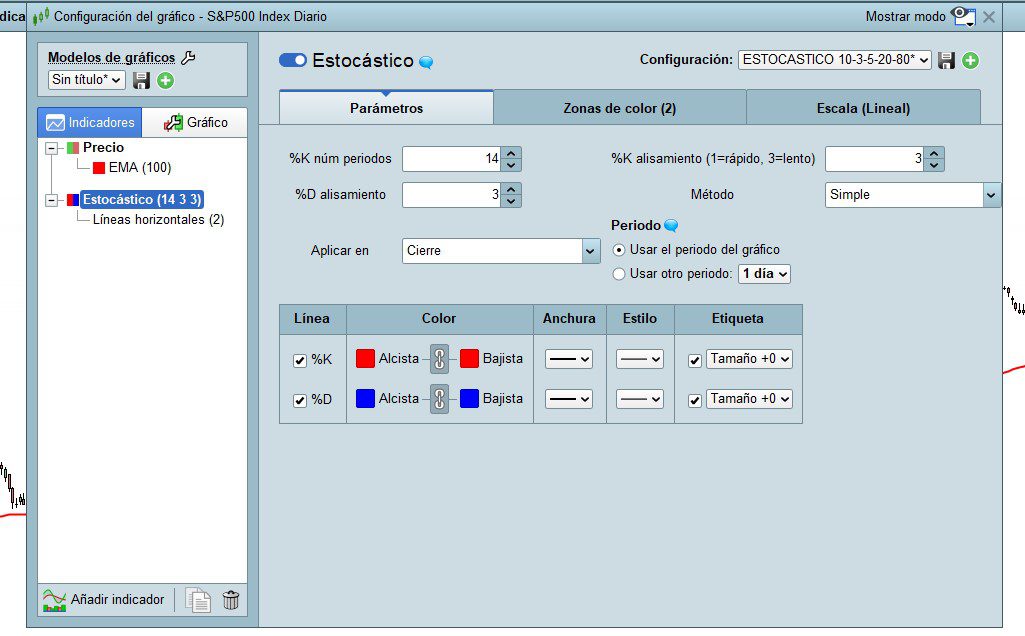Open the Aplicar en Cierre dropdown

[x=501, y=251]
